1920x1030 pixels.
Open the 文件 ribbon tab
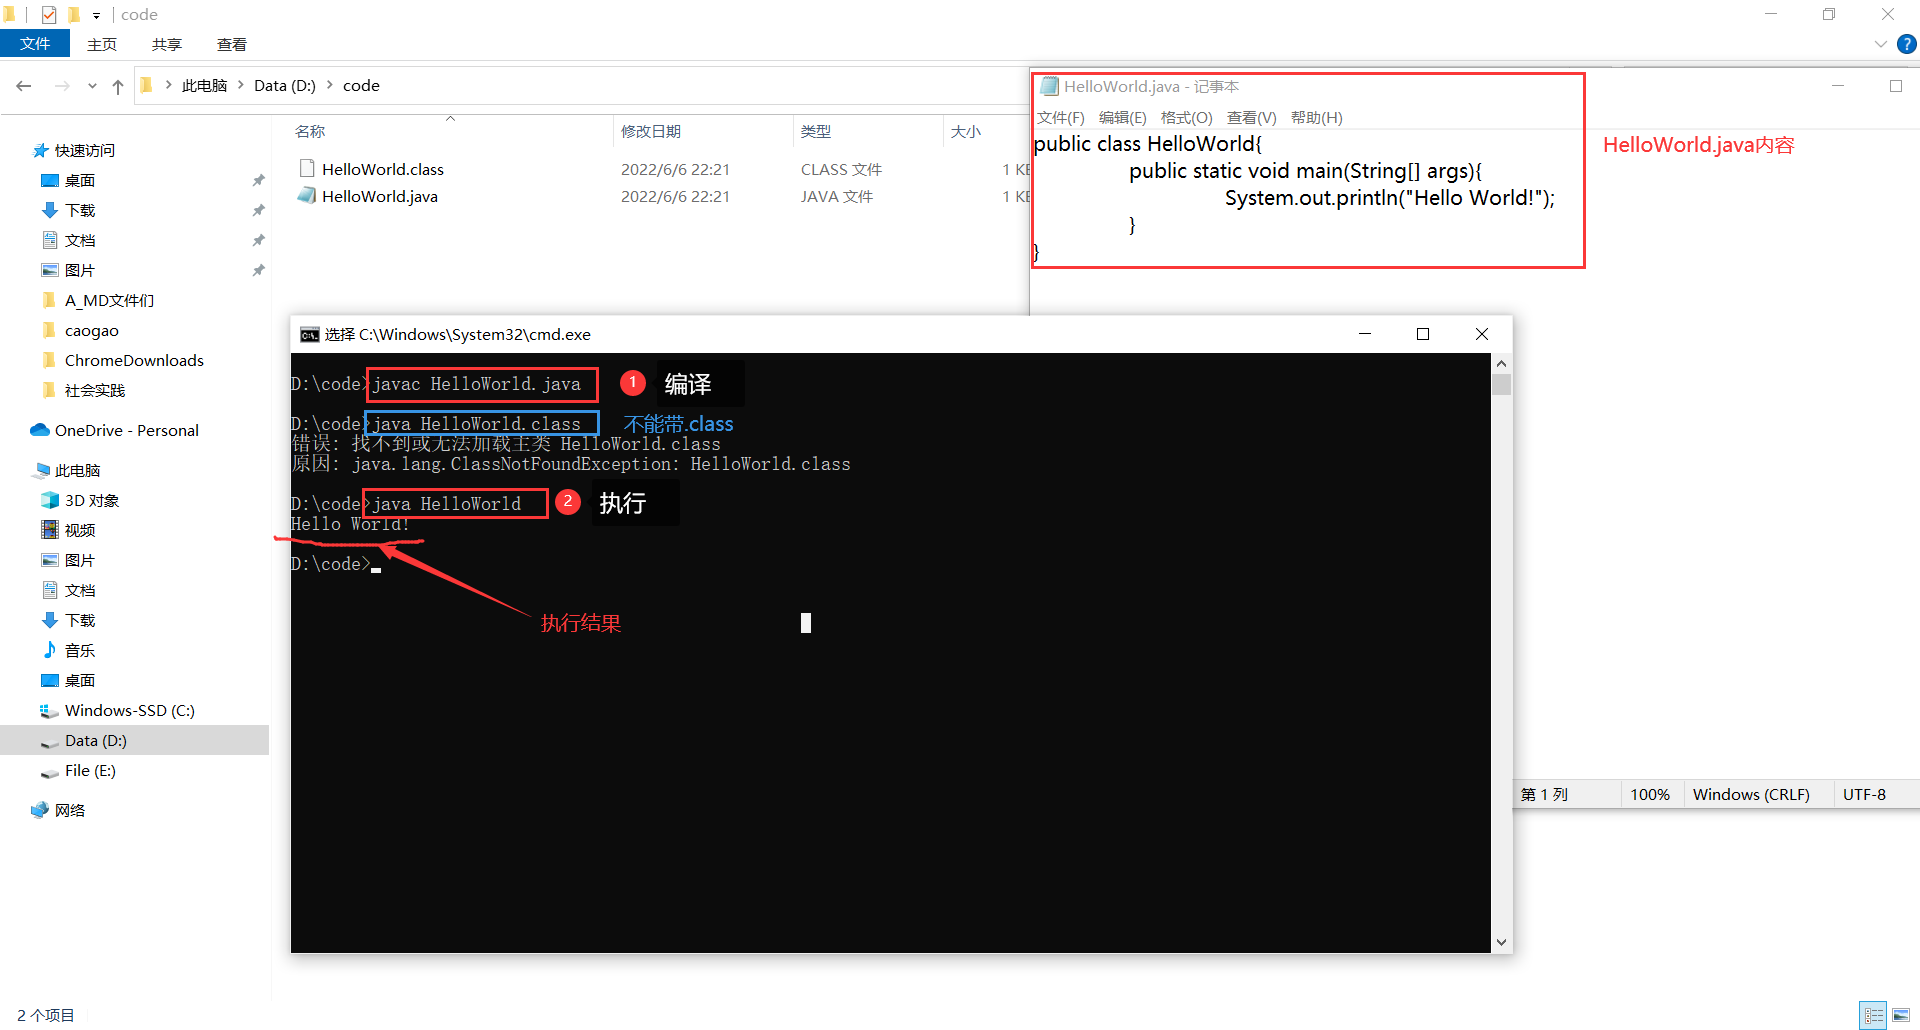35,44
